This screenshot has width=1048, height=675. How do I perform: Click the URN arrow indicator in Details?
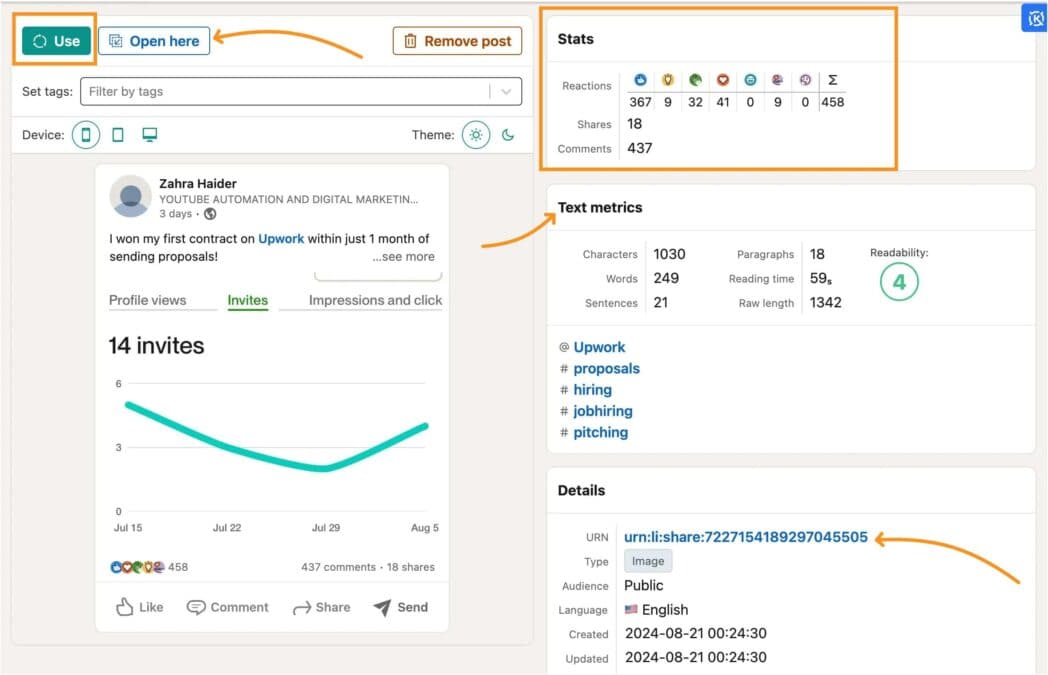coord(879,538)
